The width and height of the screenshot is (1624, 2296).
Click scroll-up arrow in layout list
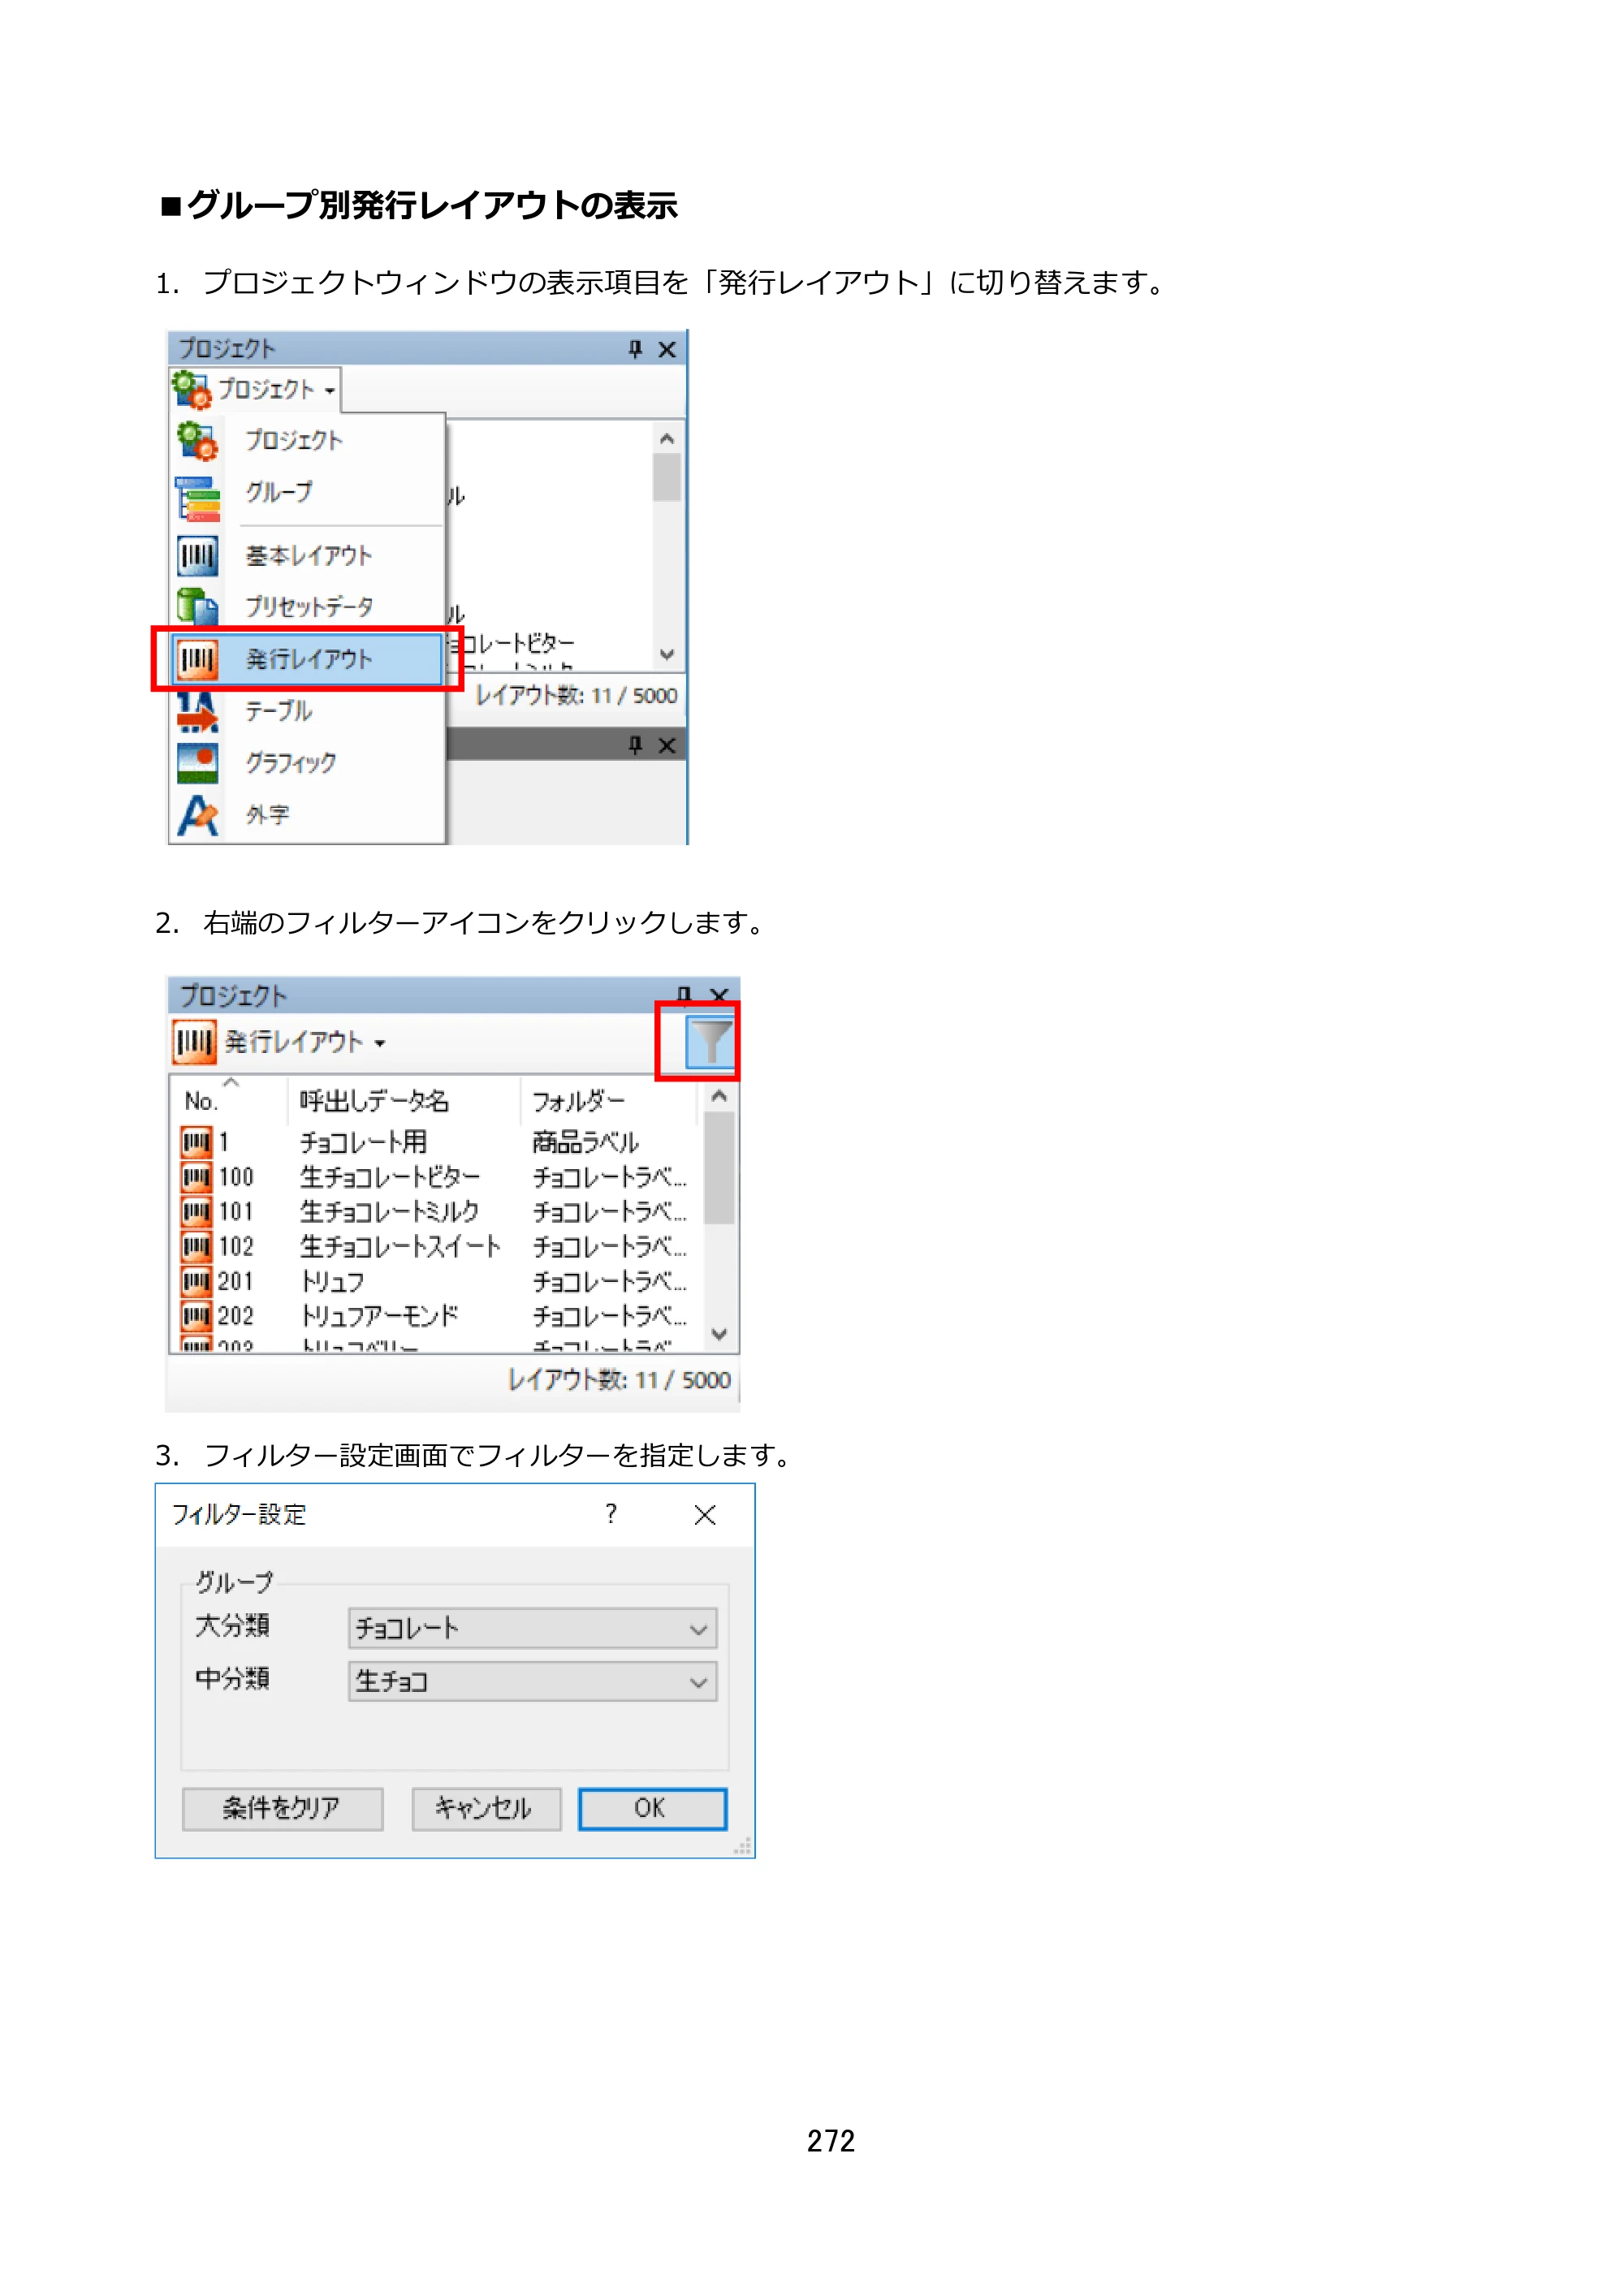pyautogui.click(x=719, y=1096)
